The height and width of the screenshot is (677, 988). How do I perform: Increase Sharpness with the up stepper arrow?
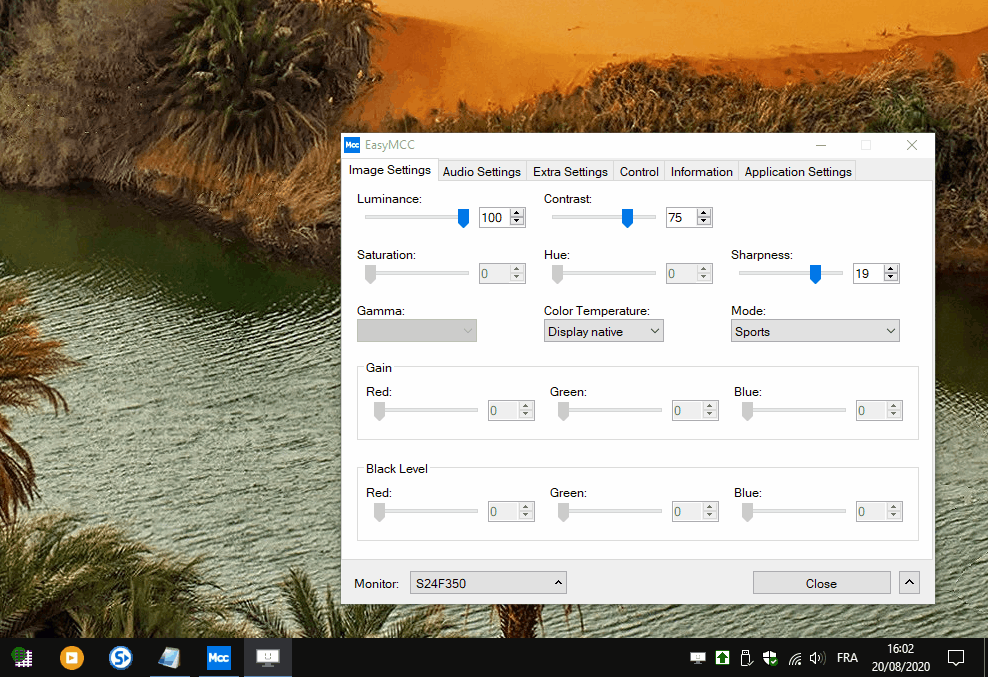point(890,269)
